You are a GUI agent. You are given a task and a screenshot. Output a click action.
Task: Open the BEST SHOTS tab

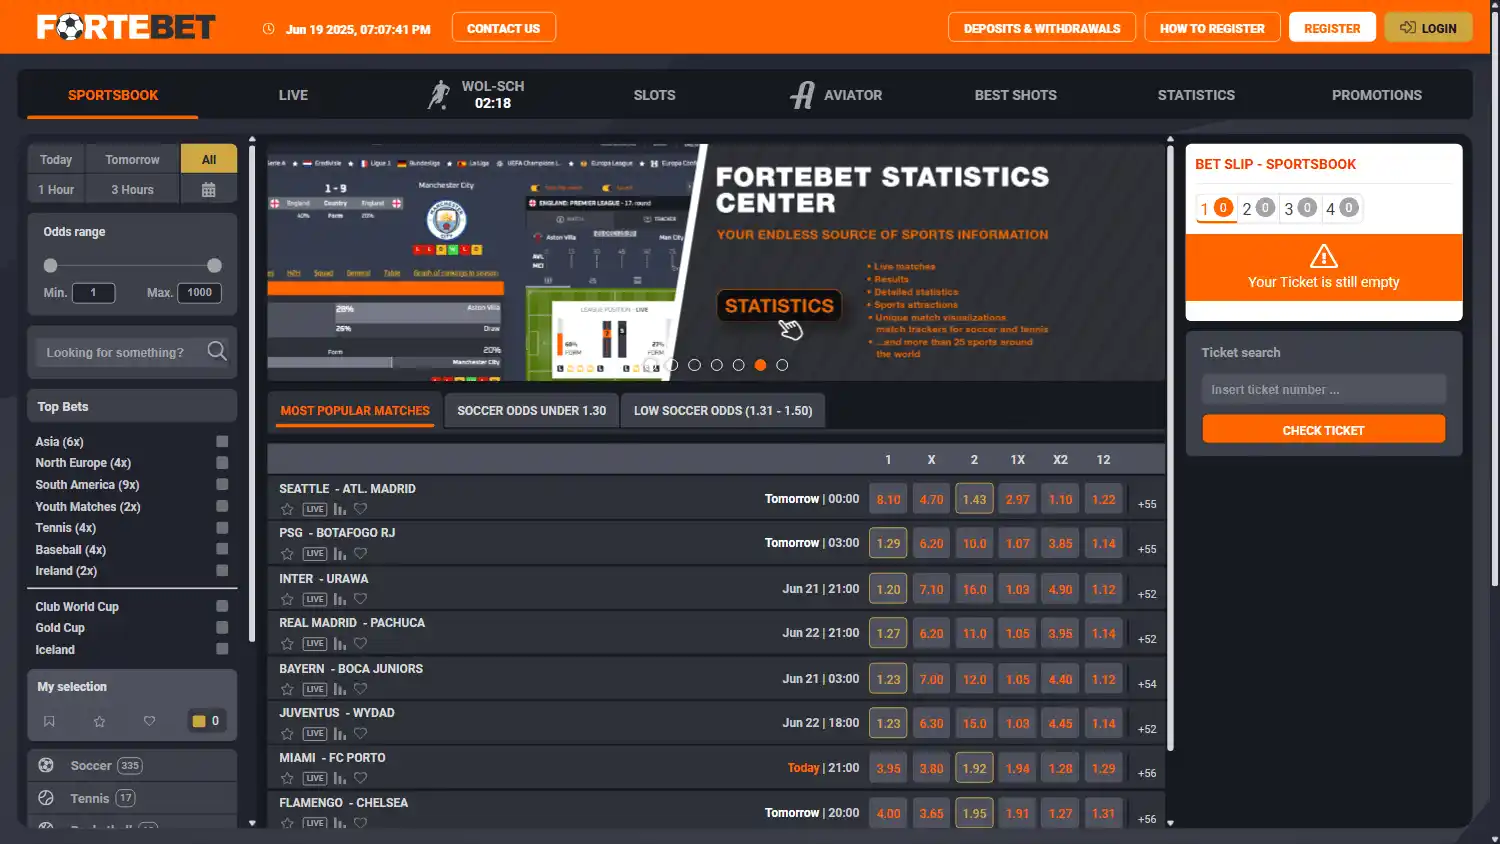pyautogui.click(x=1015, y=95)
